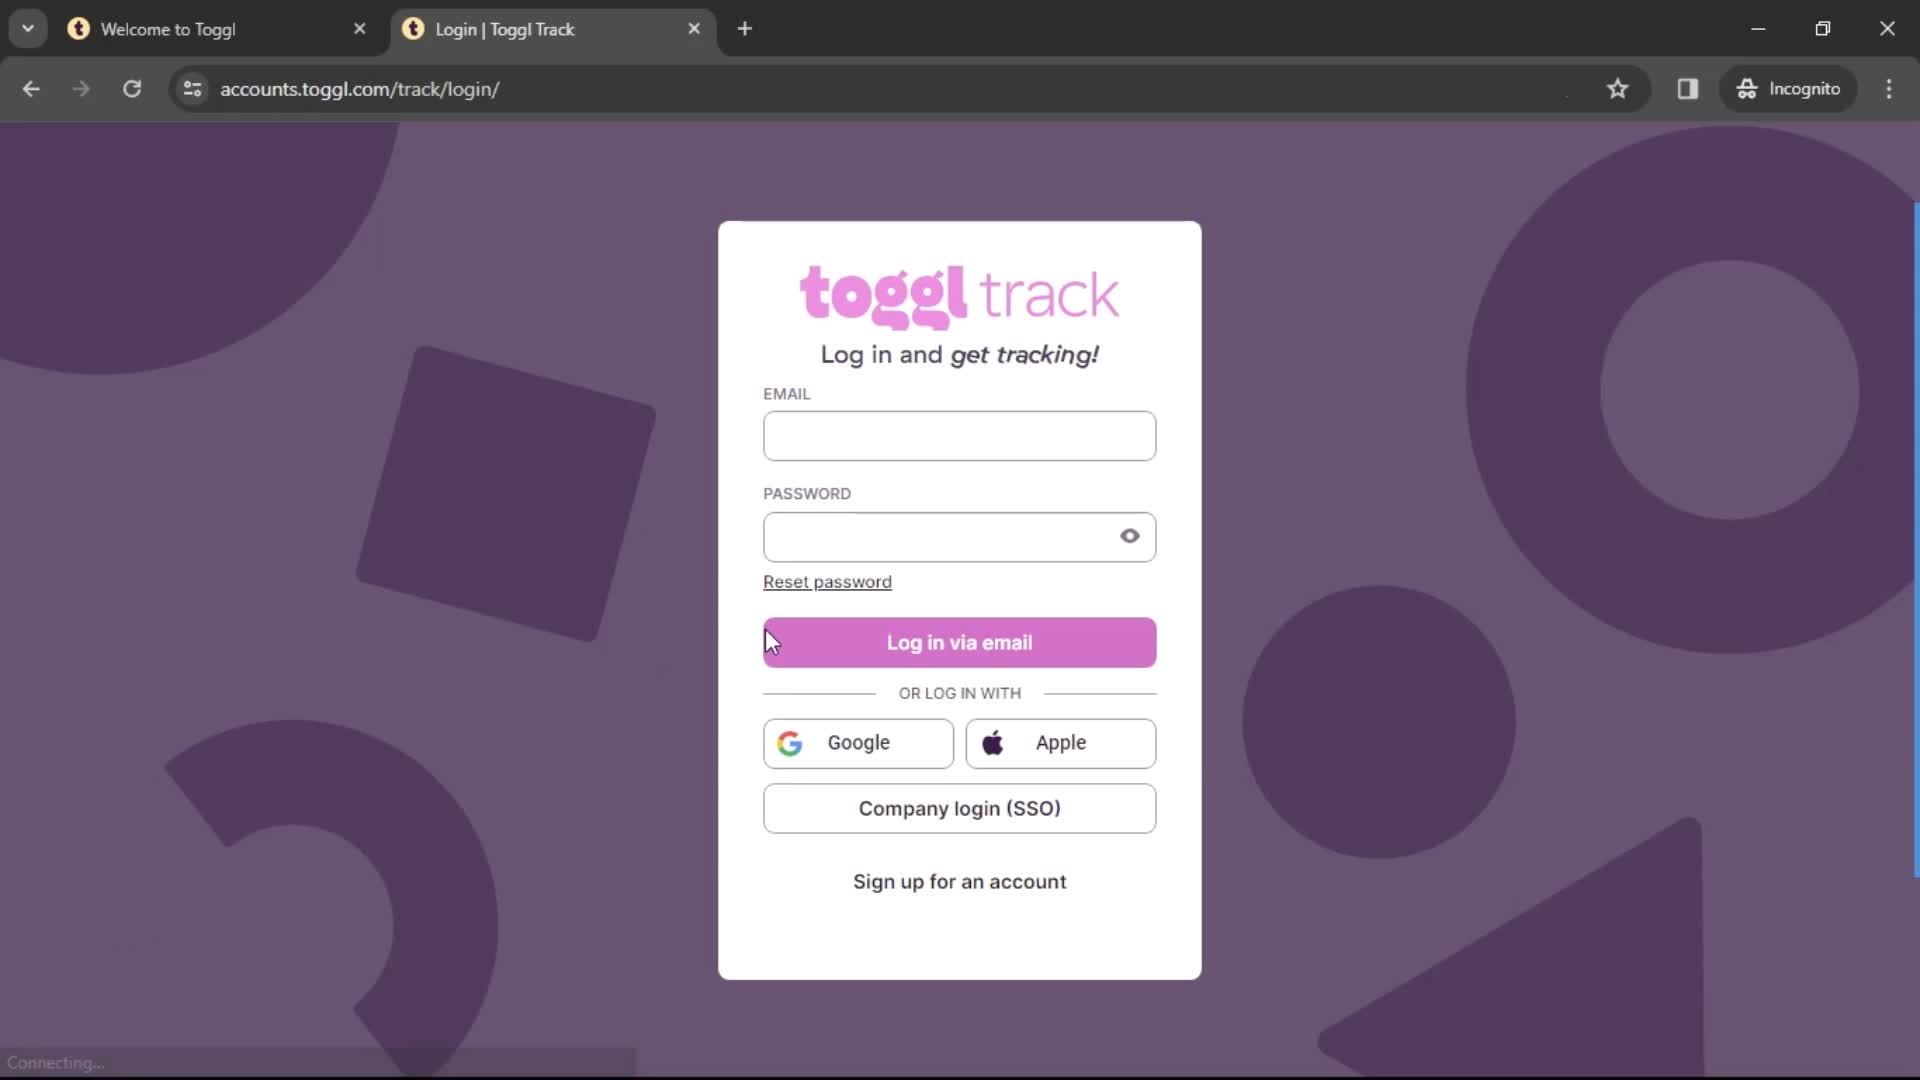Show password with the eye icon

pos(1129,536)
